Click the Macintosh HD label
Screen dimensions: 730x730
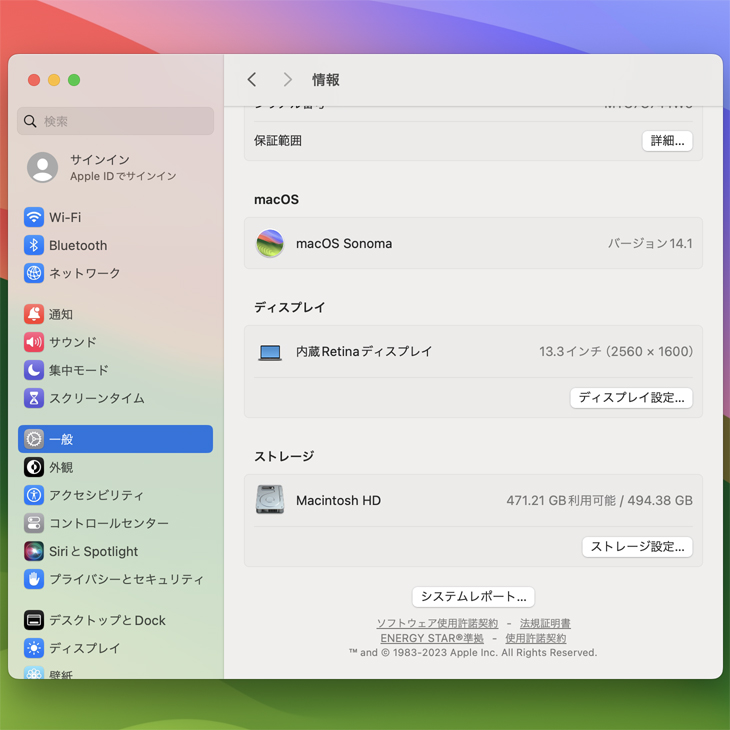click(x=338, y=500)
